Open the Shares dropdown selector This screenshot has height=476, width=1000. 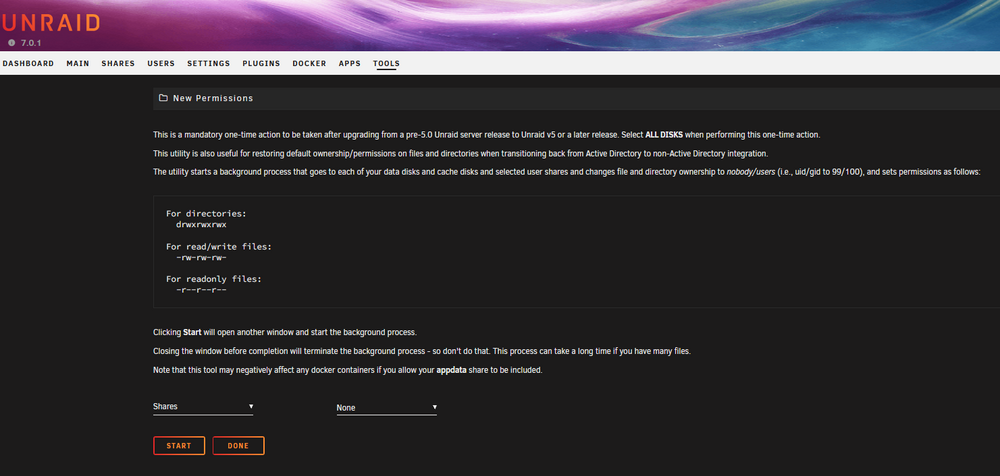point(203,406)
